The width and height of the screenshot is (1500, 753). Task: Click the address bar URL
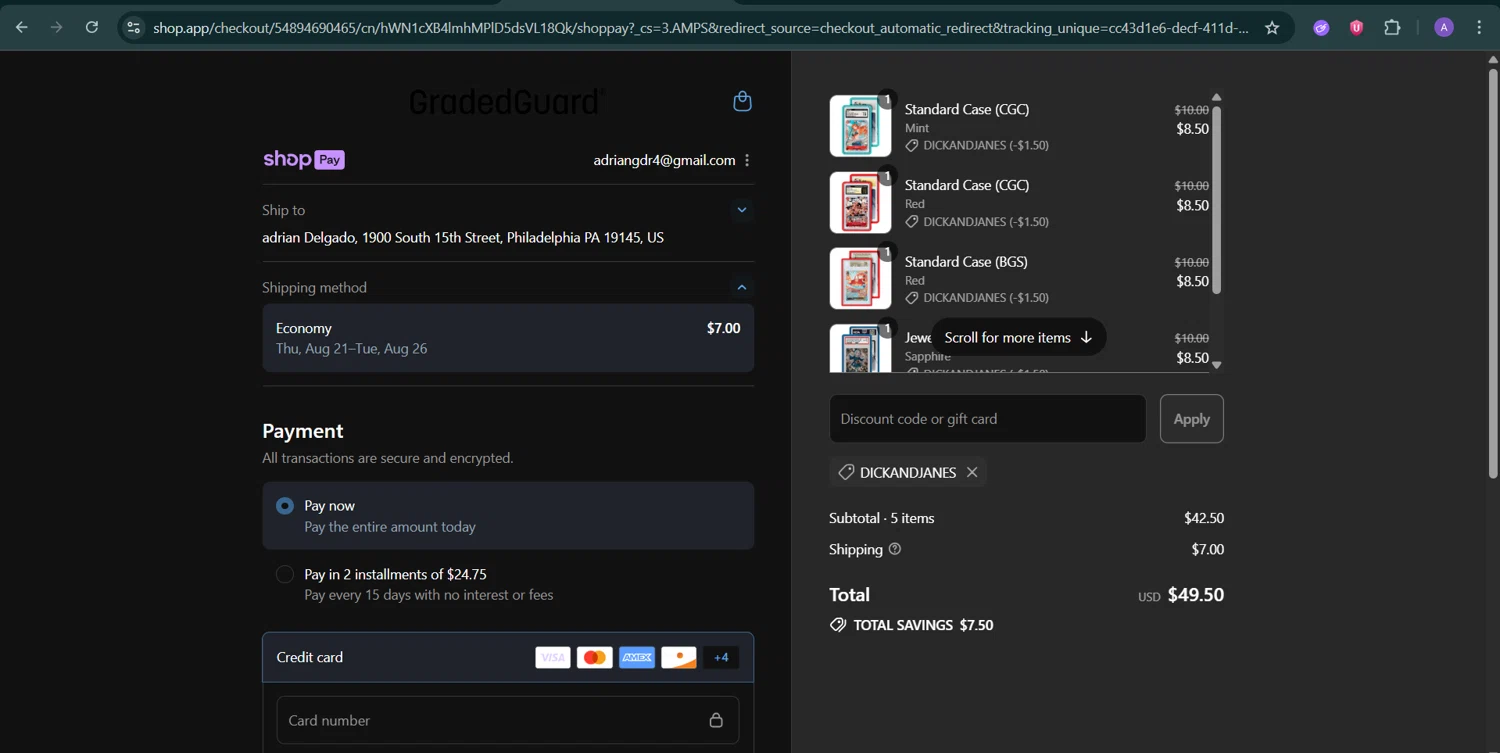pyautogui.click(x=700, y=28)
